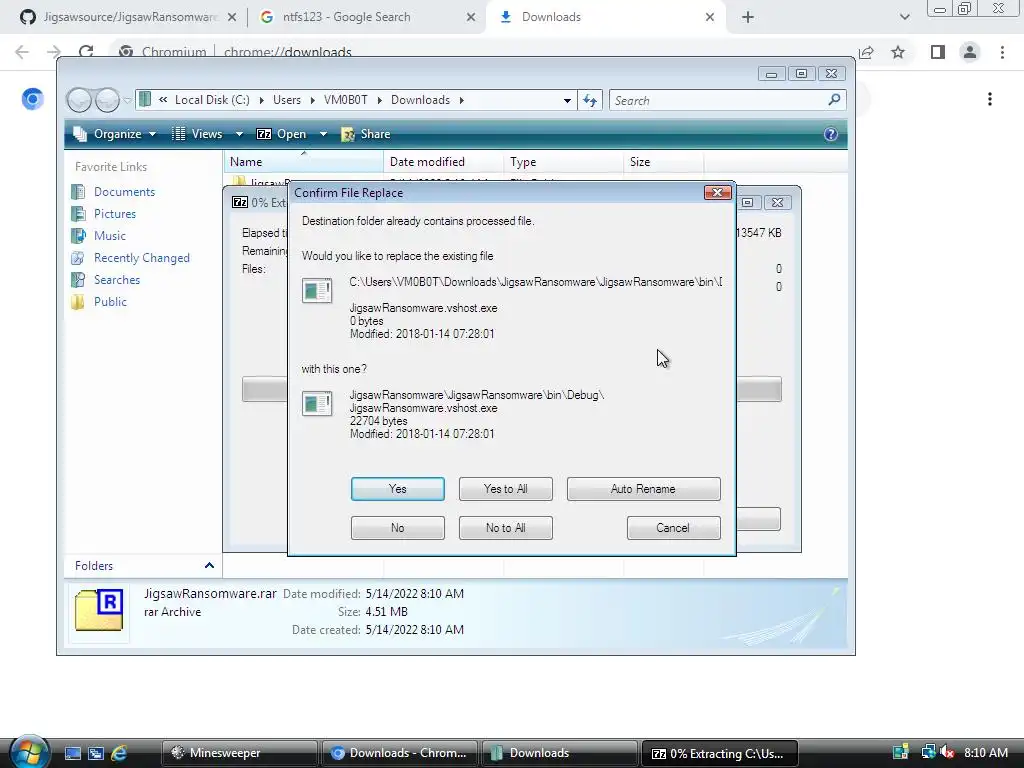The height and width of the screenshot is (768, 1024).
Task: Click the share page icon
Action: point(866,52)
